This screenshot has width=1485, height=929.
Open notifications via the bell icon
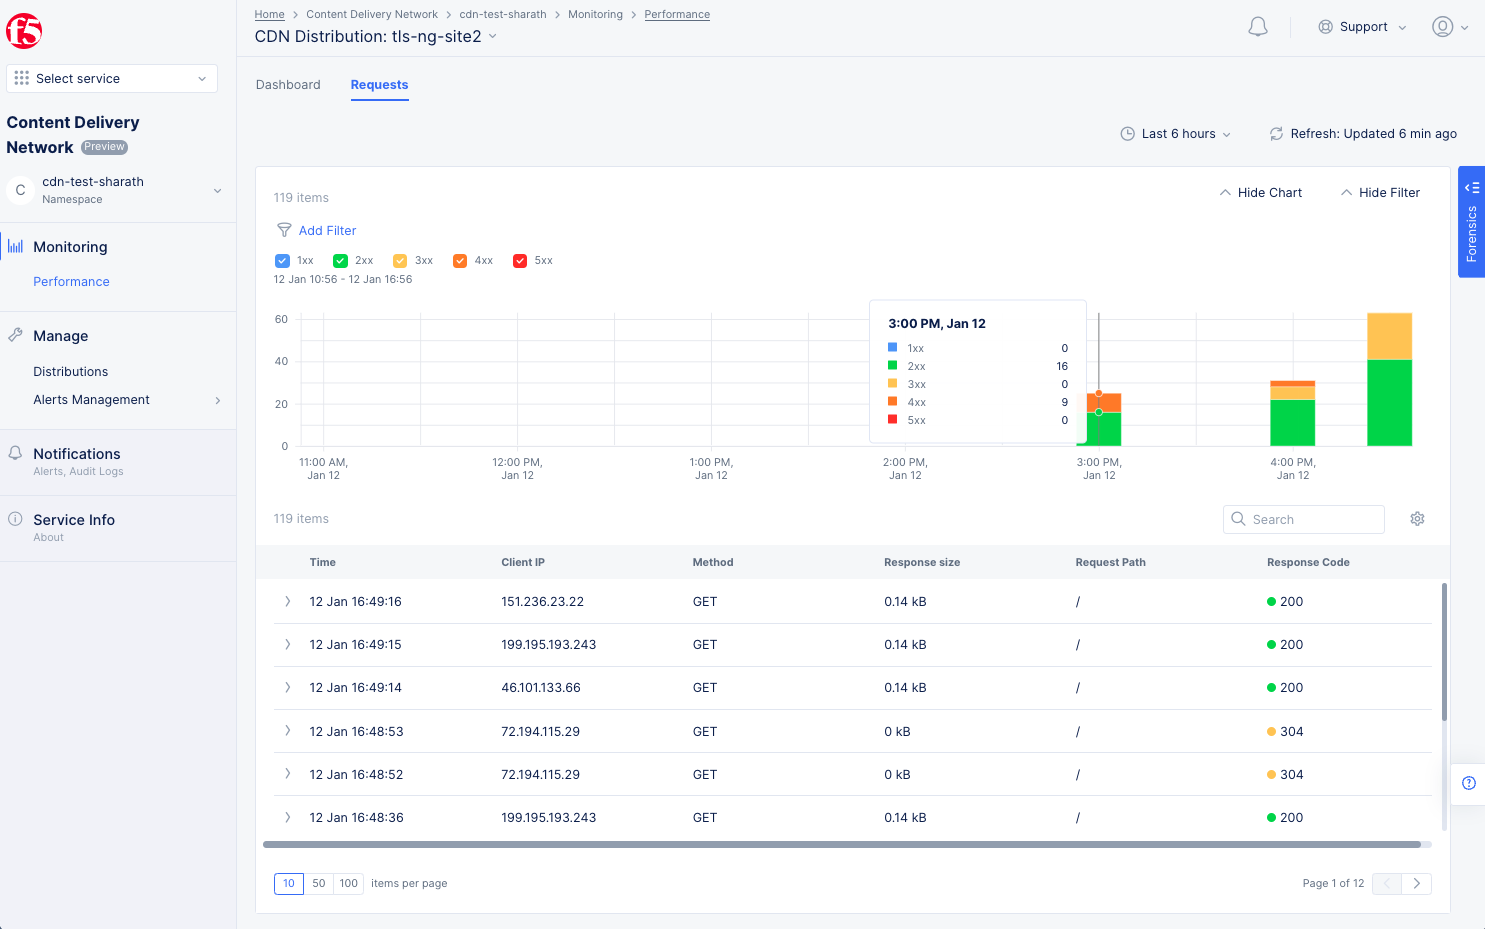[x=1258, y=26]
